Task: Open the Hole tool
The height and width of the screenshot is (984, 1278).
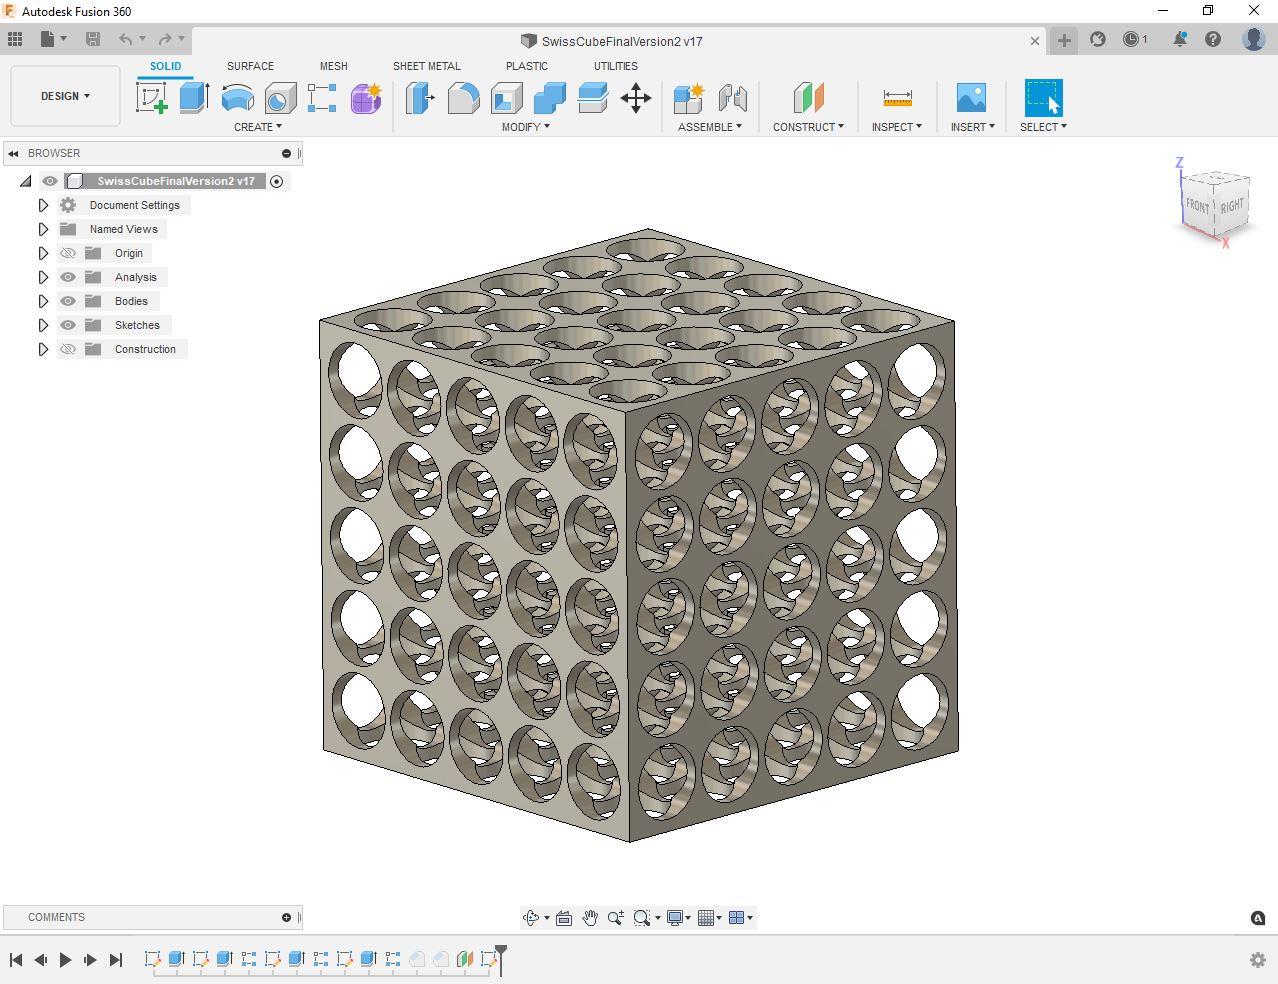Action: (280, 98)
